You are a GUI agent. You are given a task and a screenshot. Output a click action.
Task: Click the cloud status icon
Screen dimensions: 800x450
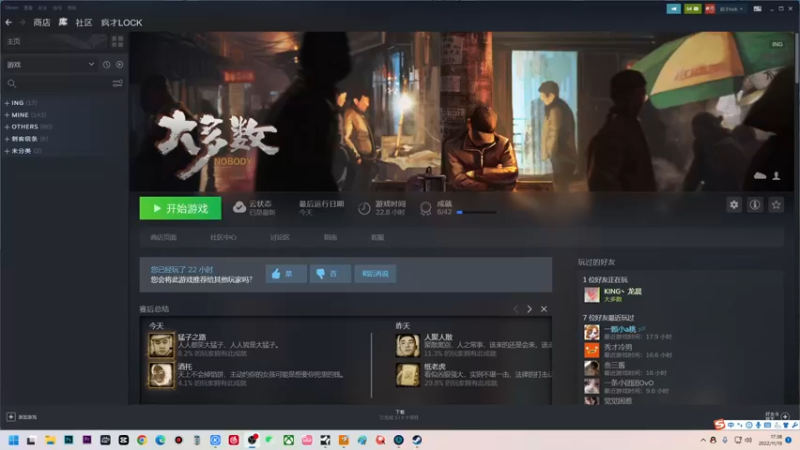tap(239, 207)
